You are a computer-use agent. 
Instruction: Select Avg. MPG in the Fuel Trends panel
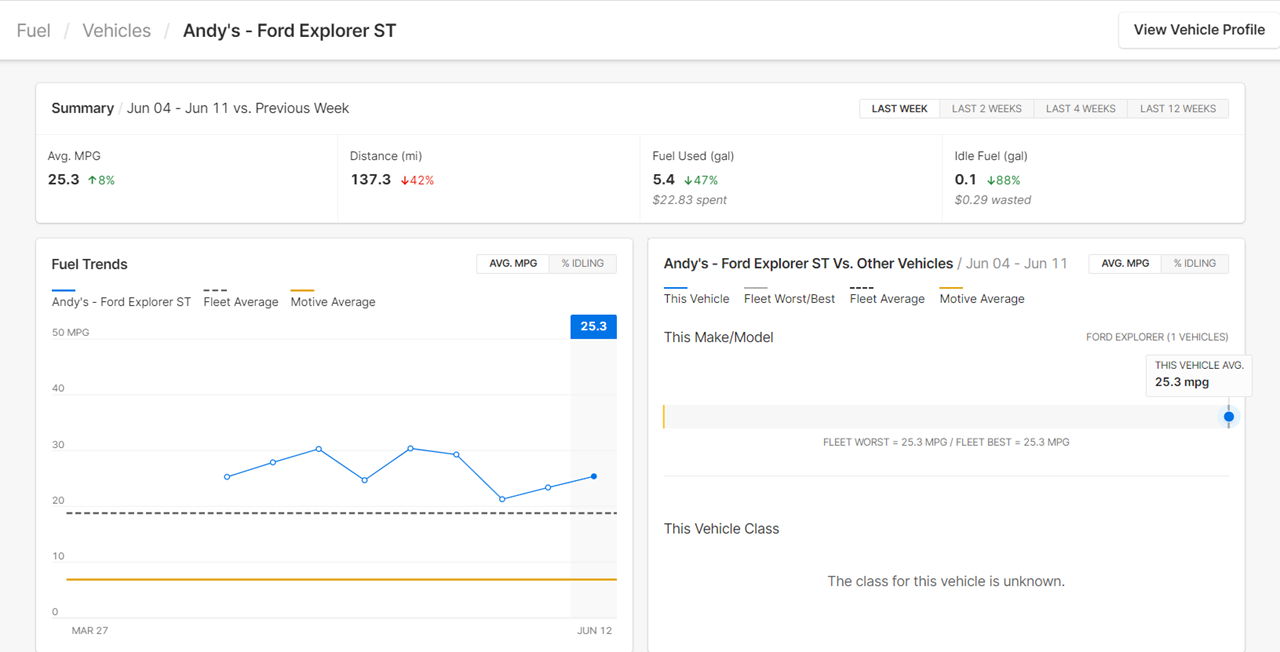click(x=513, y=264)
